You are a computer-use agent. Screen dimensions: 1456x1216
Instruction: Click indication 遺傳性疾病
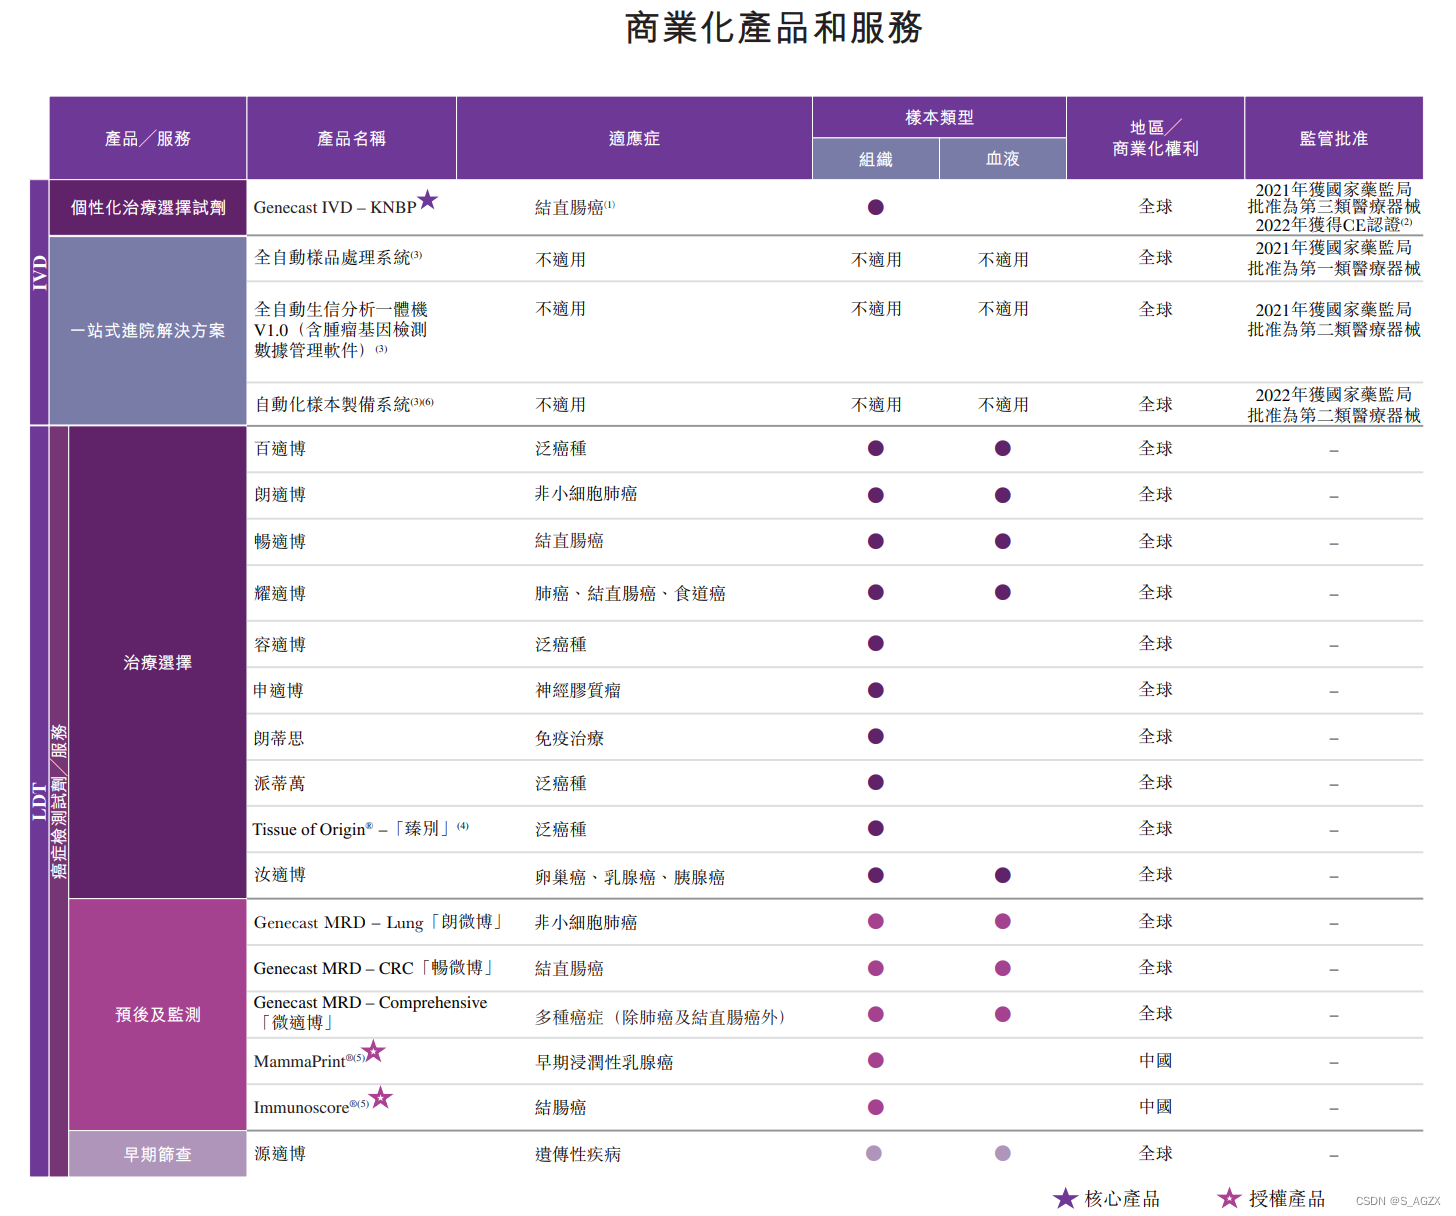[578, 1154]
